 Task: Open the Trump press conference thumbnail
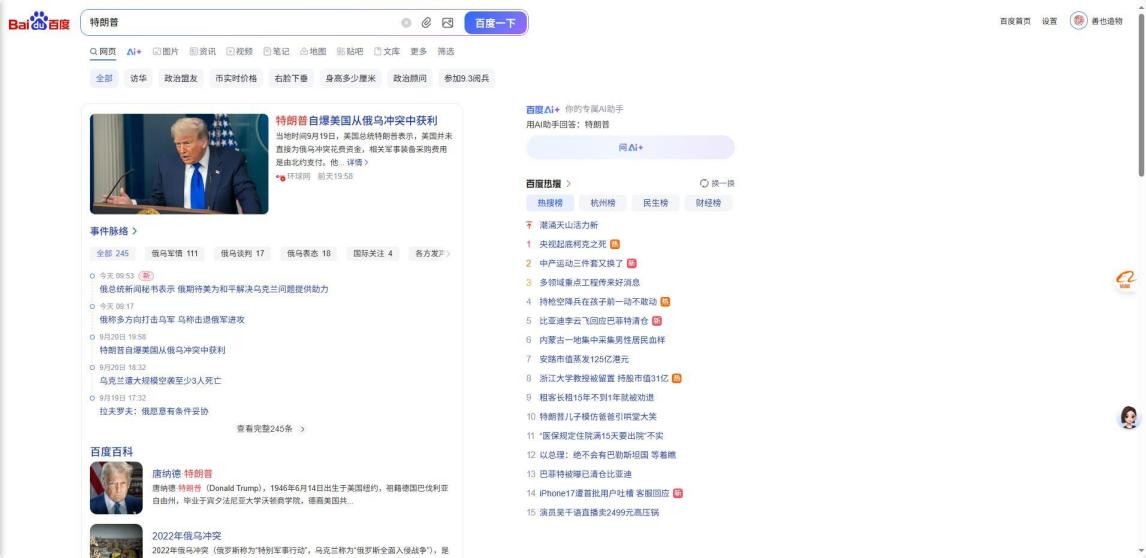[179, 164]
